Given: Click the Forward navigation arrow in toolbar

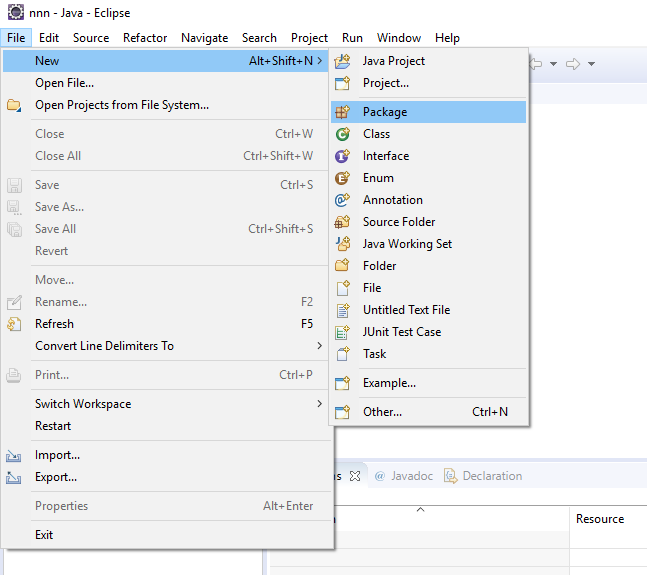Looking at the screenshot, I should click(573, 64).
